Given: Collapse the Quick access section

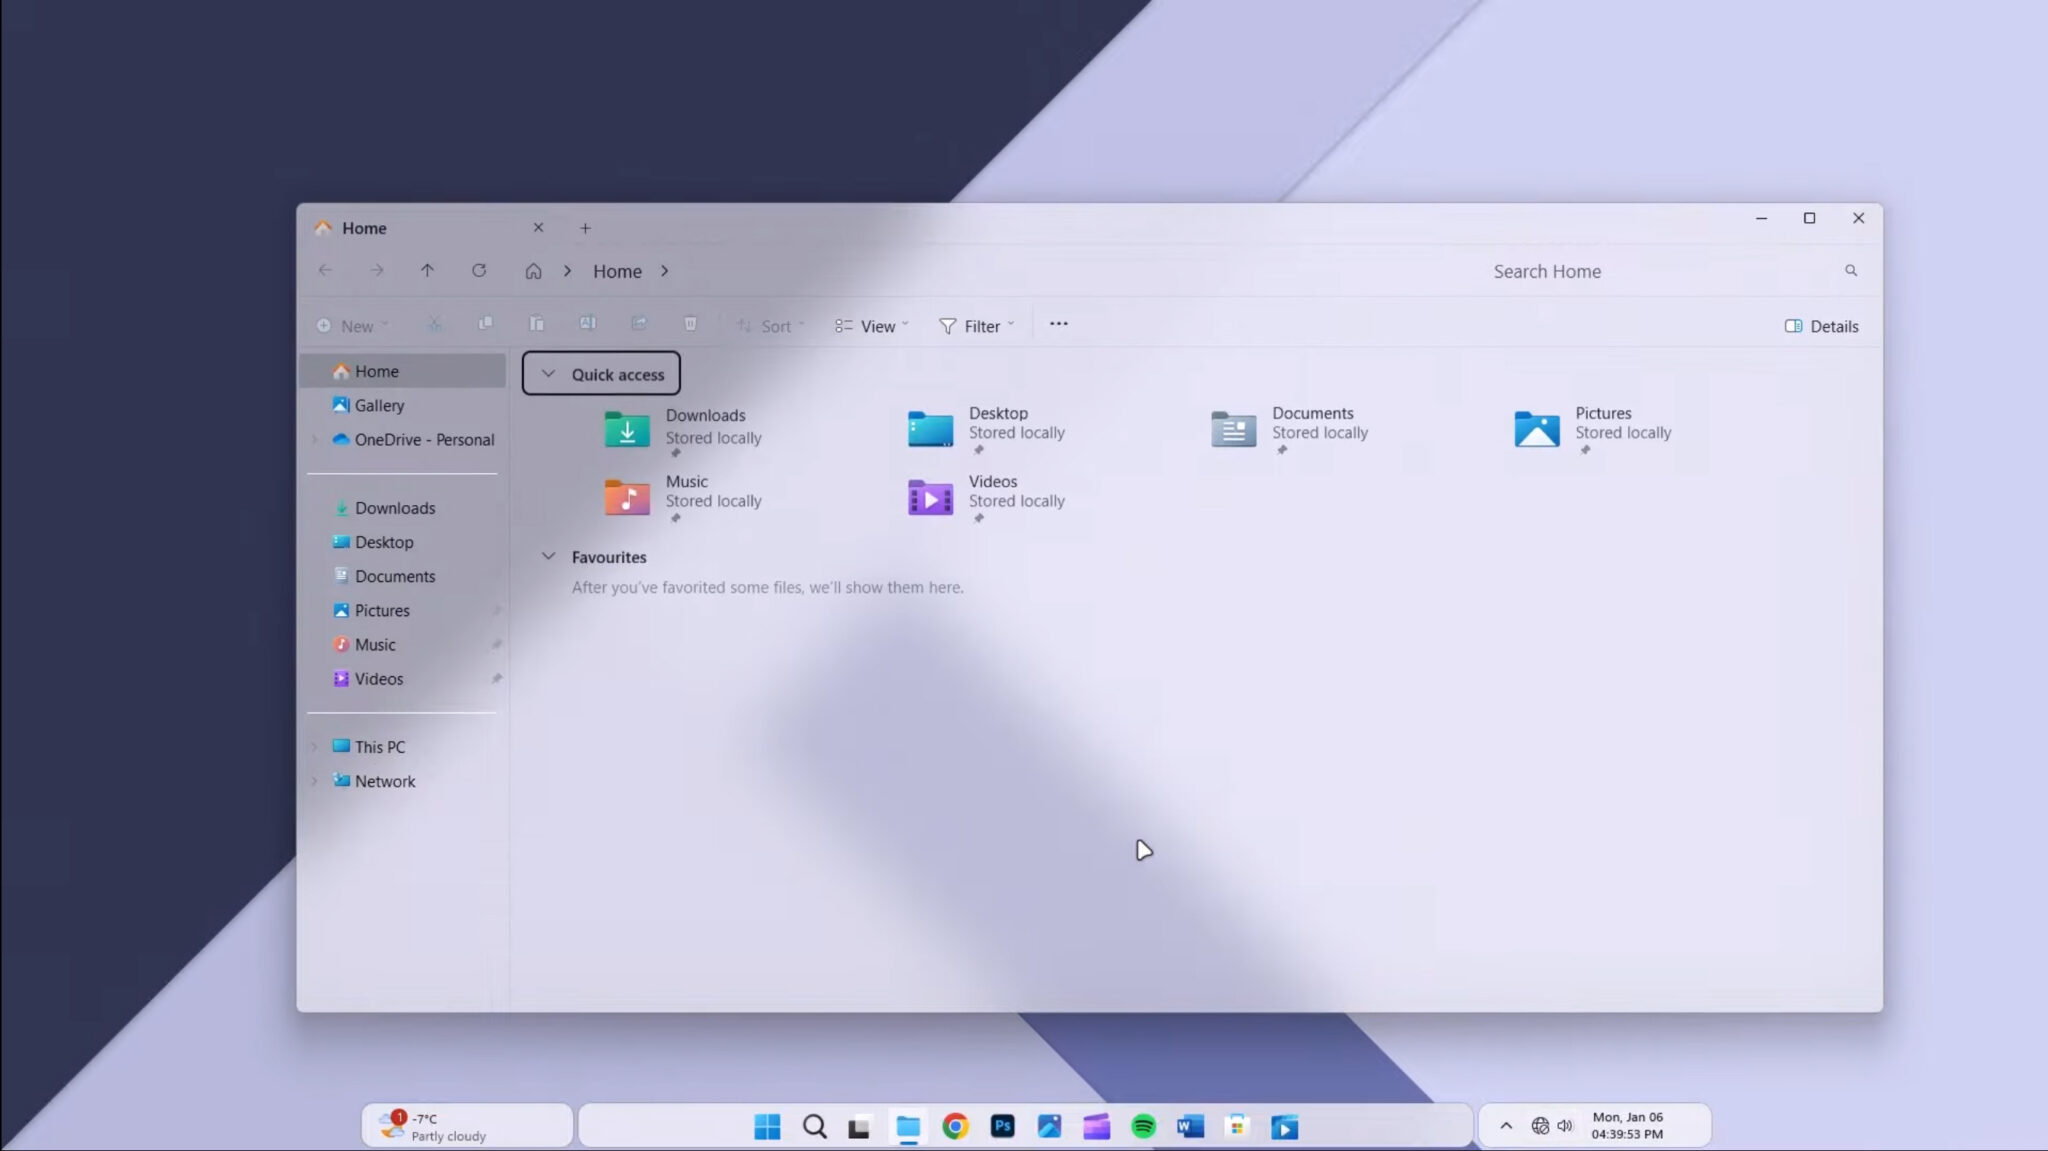Looking at the screenshot, I should coord(548,373).
